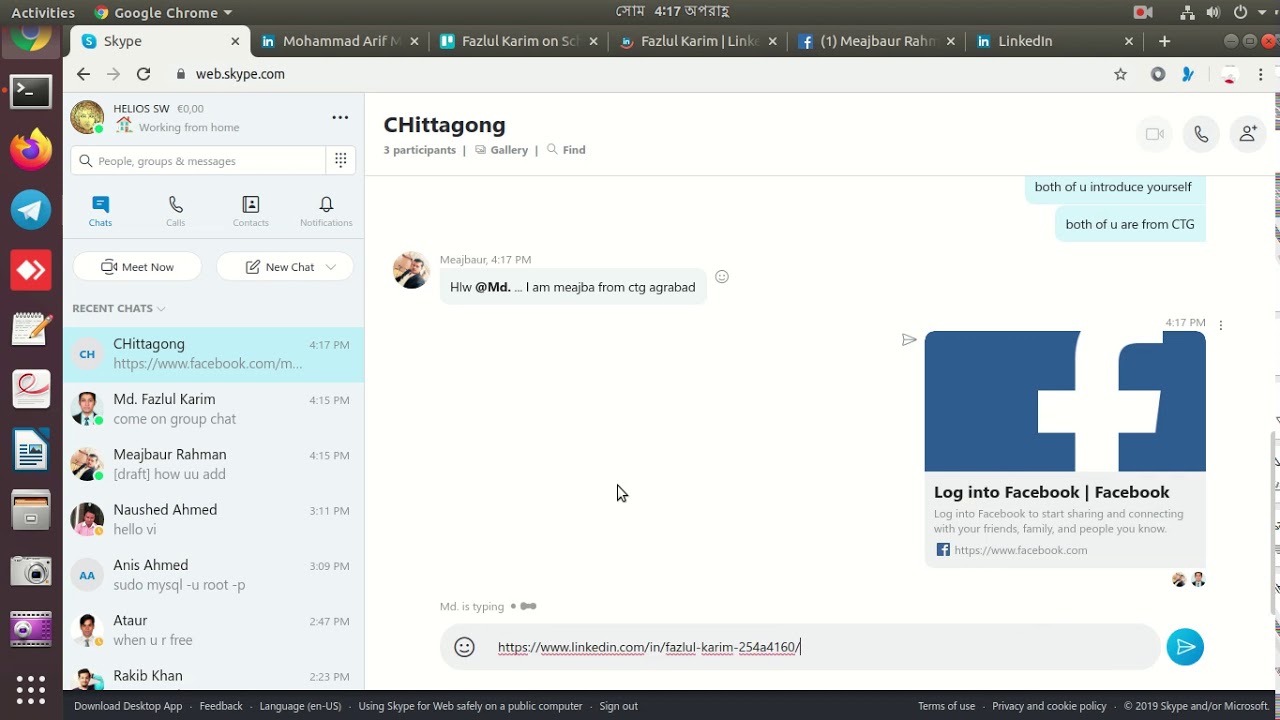Screen dimensions: 1280x720
Task: Click the Meet Now button
Action: coord(137,267)
